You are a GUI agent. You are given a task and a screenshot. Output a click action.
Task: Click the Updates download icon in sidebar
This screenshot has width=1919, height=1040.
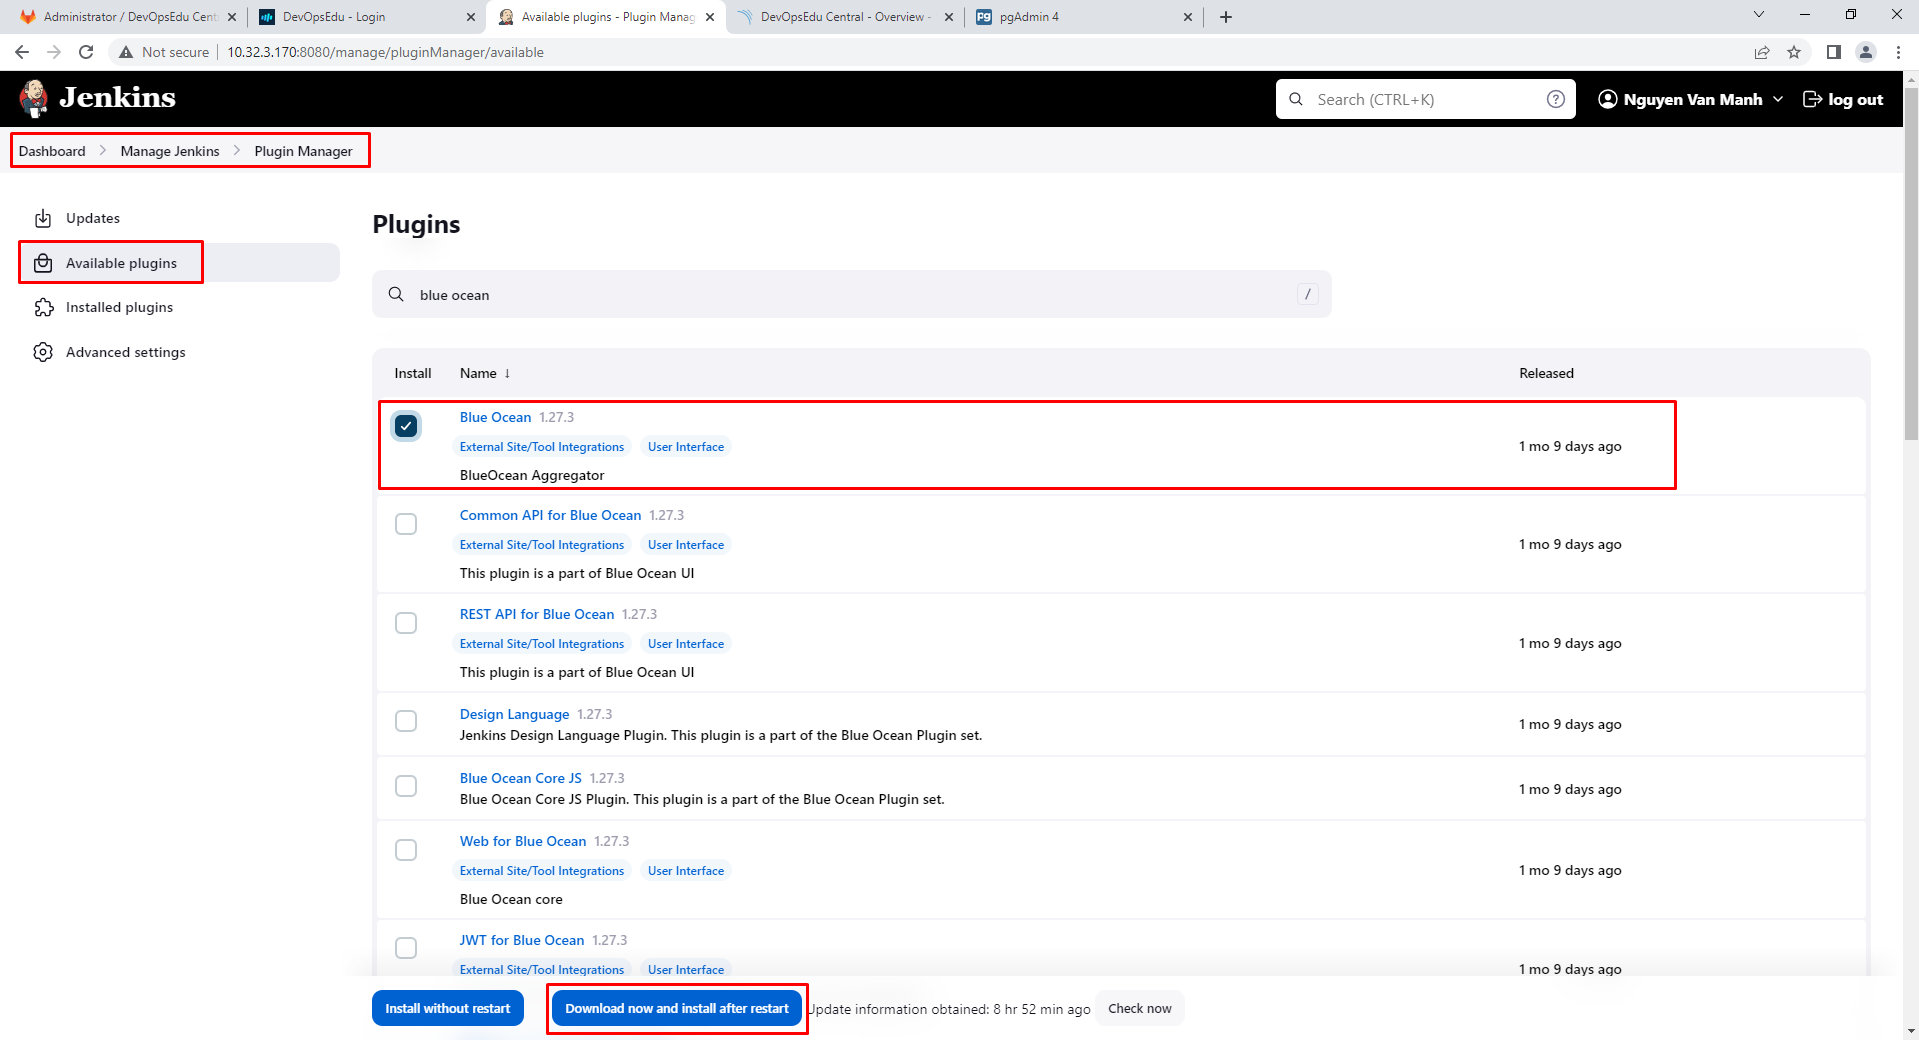coord(43,218)
